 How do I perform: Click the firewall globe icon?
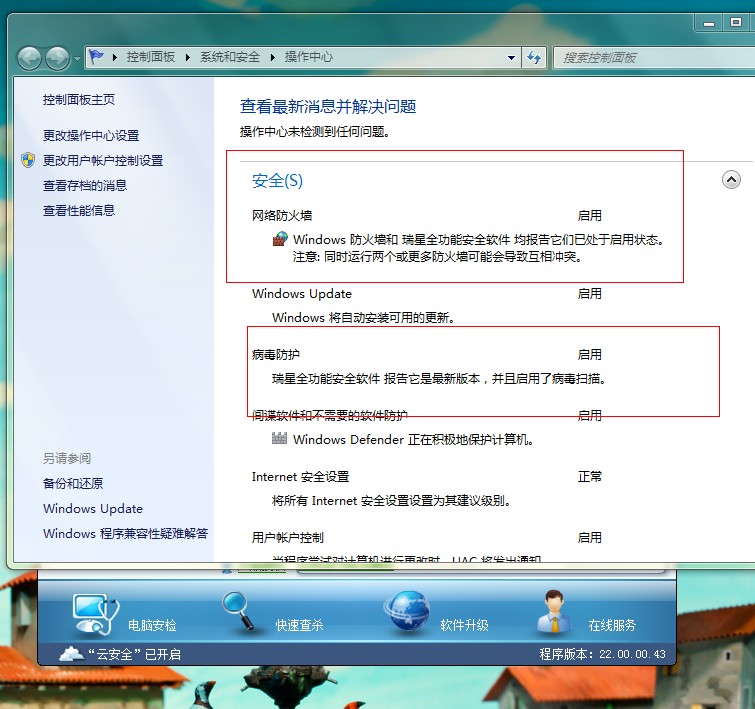[x=280, y=239]
